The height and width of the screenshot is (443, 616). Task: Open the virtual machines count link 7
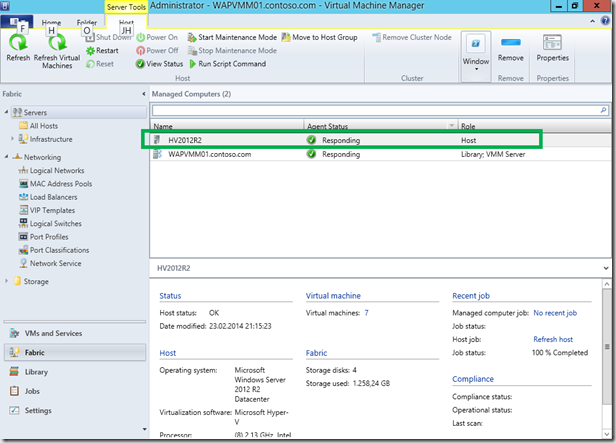[x=366, y=313]
